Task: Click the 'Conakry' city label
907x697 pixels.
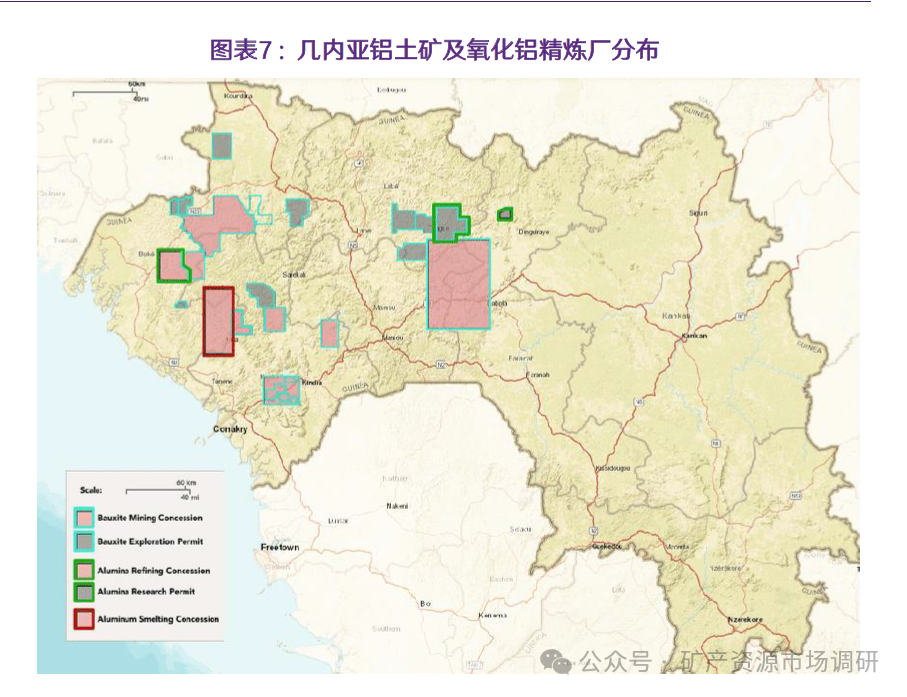Action: [x=230, y=429]
